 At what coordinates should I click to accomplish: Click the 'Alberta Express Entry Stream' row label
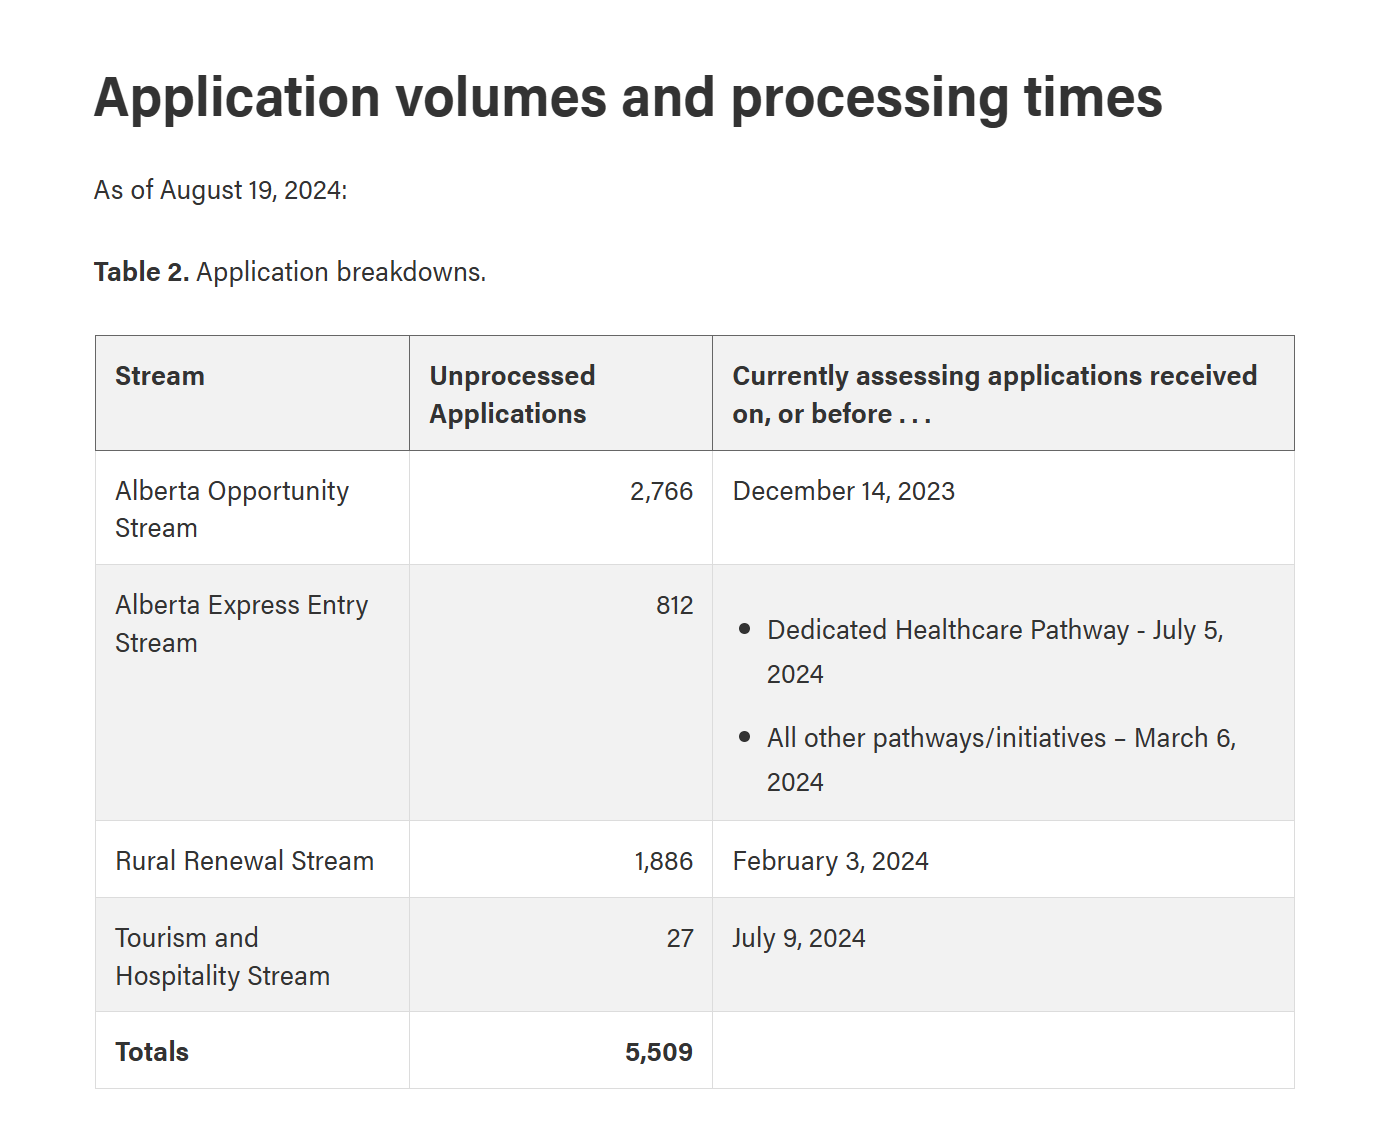(x=241, y=624)
